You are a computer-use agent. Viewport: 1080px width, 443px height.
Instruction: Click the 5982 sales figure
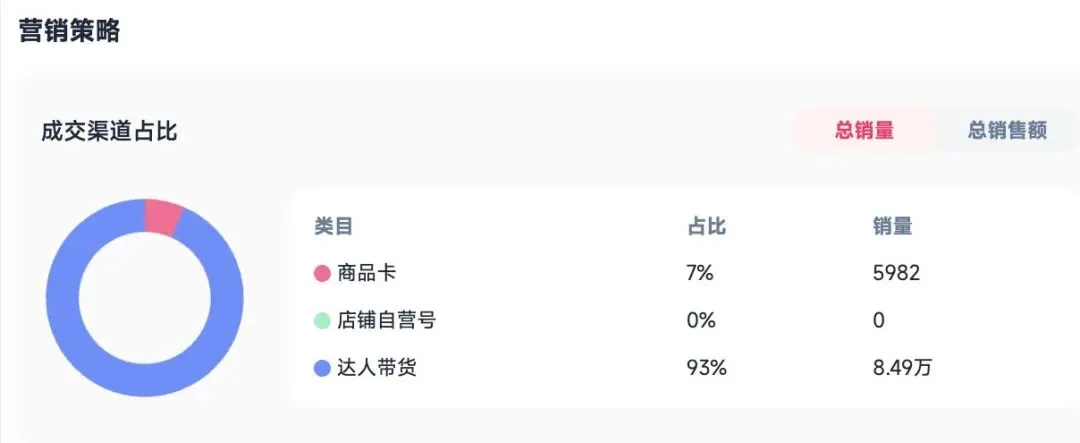(896, 273)
